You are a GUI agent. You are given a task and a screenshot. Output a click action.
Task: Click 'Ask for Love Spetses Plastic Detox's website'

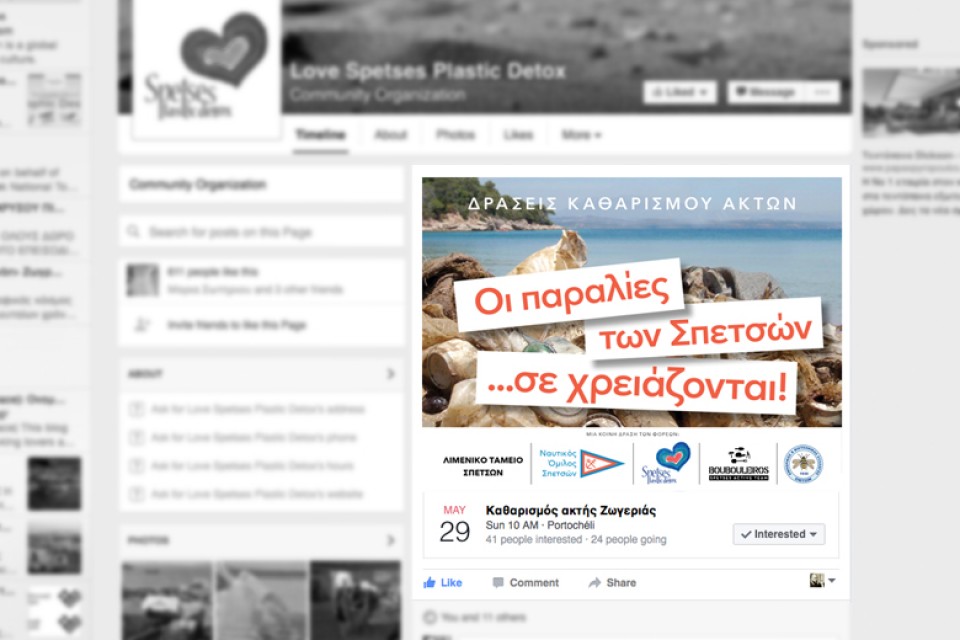coord(257,494)
